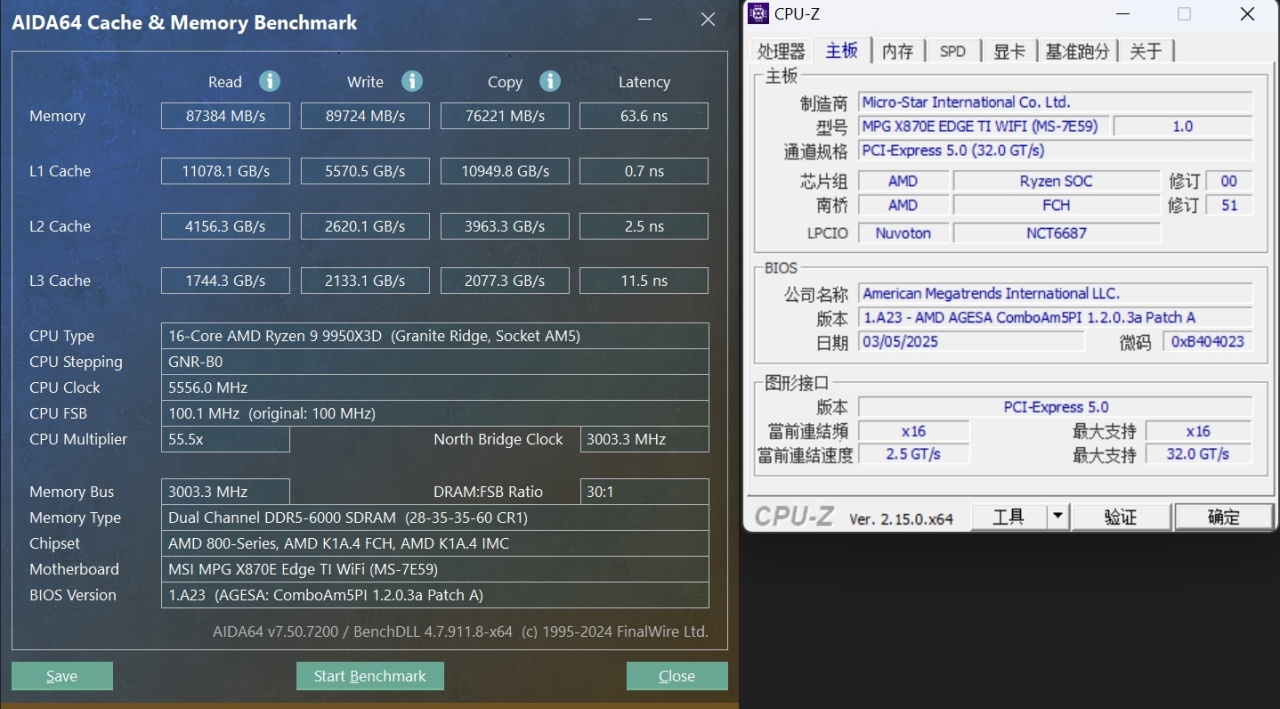Click Memory Type DDR5-6000 field
This screenshot has height=709, width=1280.
435,518
